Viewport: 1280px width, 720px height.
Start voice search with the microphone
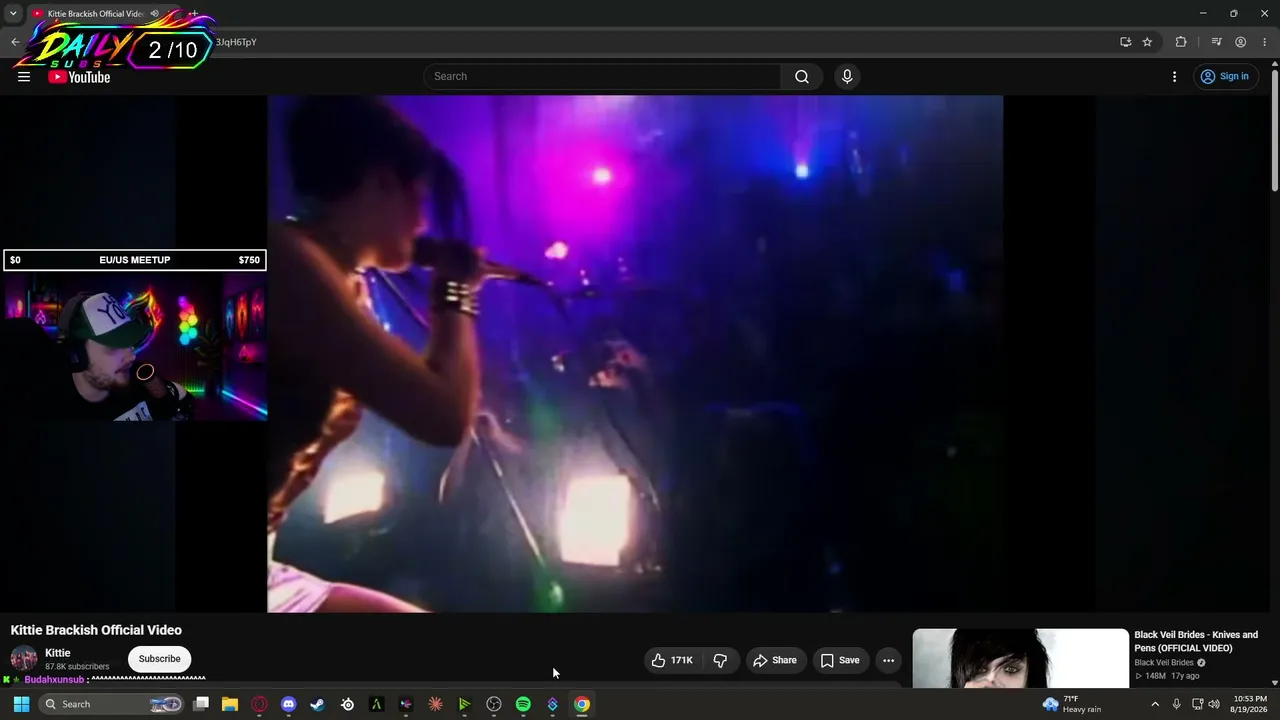pos(847,77)
